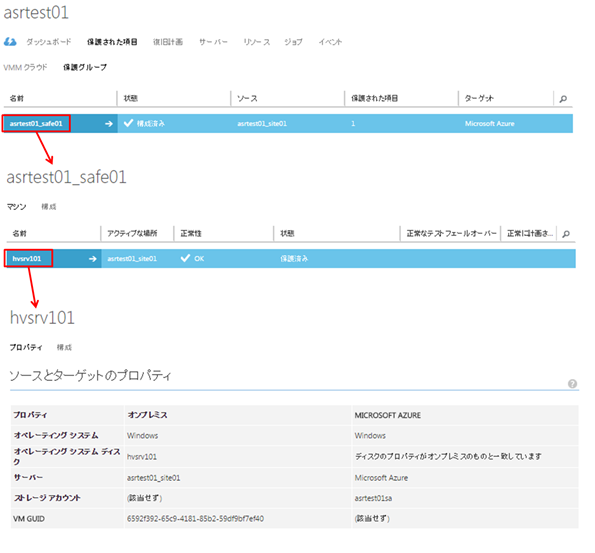Open 構成 tab under asrtest01_safe01
This screenshot has height=553, width=595.
[49, 207]
